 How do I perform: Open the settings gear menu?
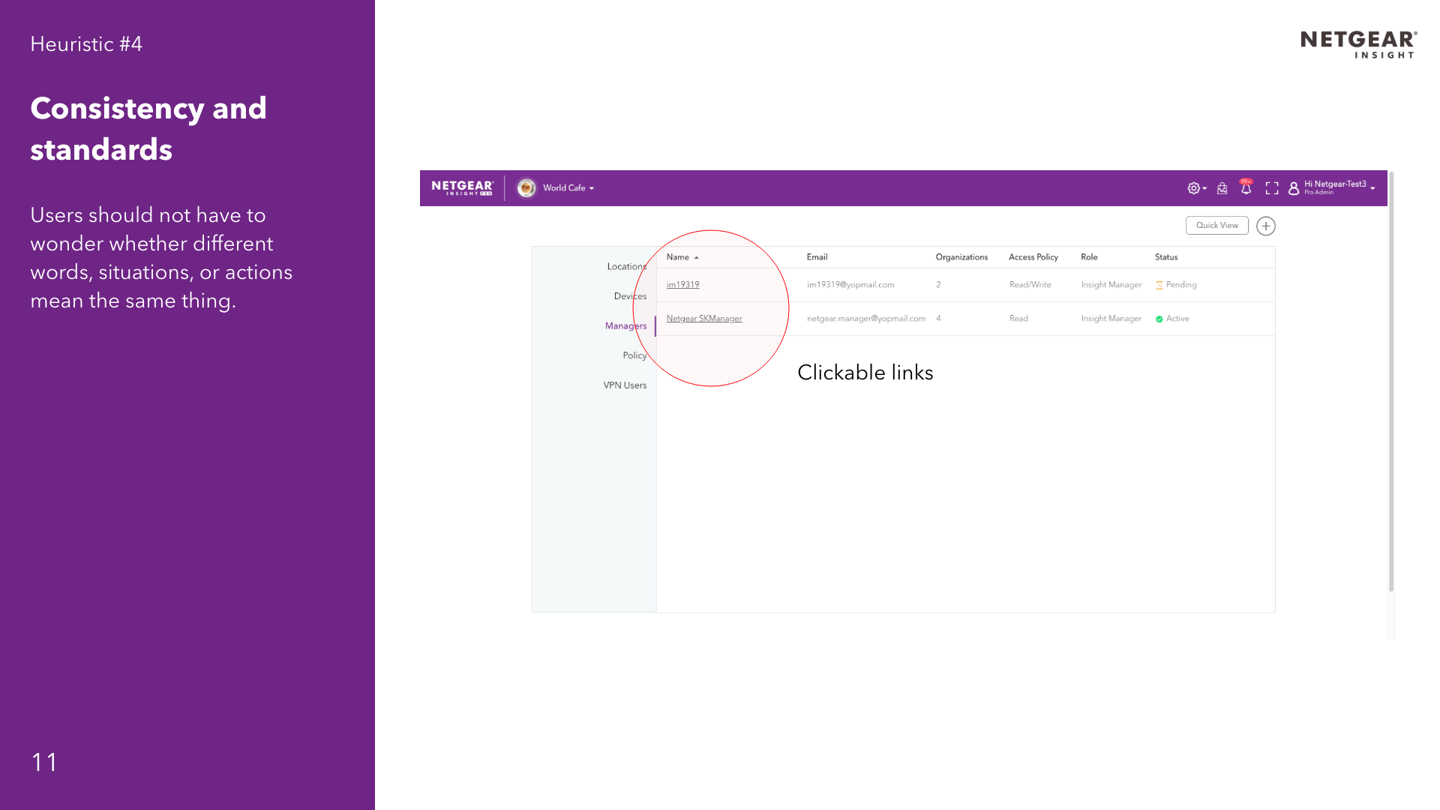click(x=1195, y=188)
